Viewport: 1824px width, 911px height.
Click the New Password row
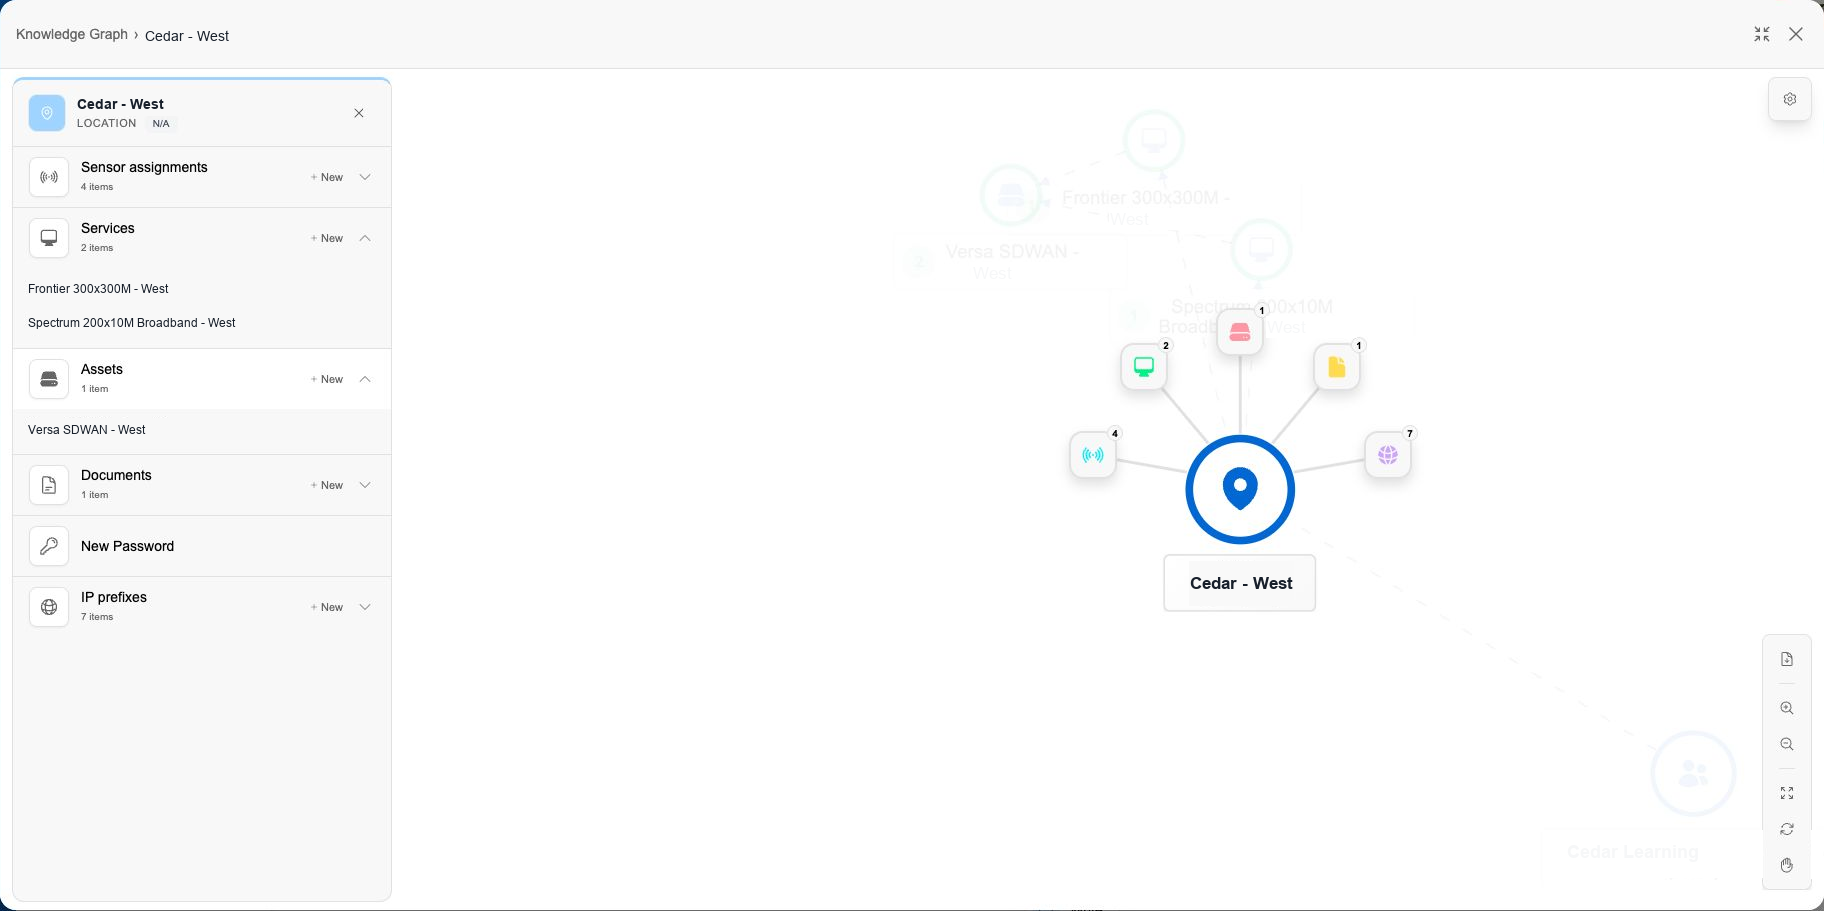(202, 546)
